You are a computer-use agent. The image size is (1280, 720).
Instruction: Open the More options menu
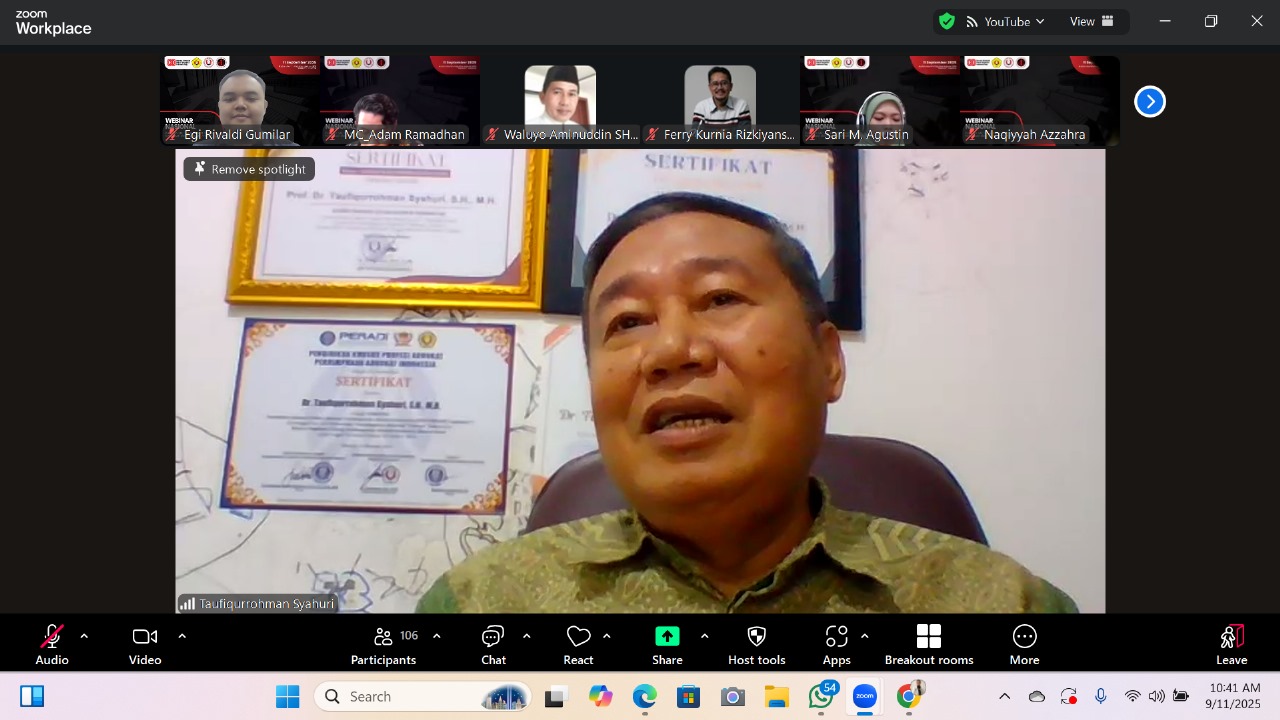point(1024,645)
